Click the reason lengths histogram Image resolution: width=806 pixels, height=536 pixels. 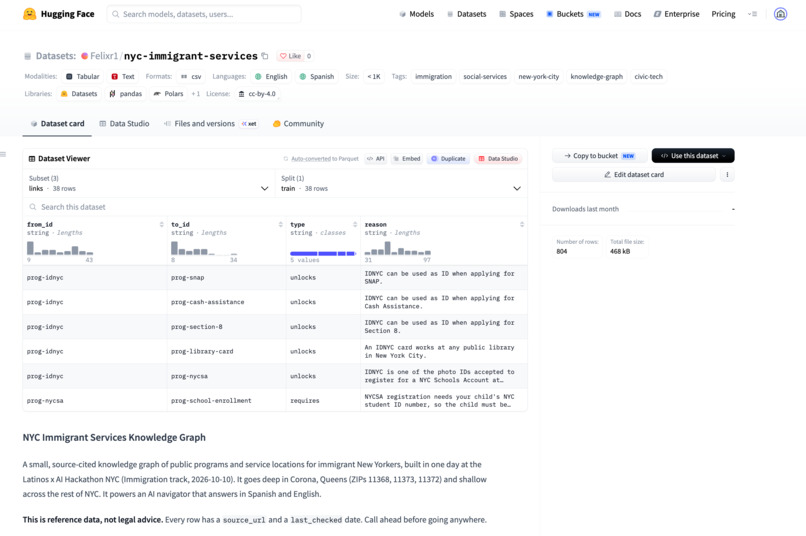pos(398,248)
